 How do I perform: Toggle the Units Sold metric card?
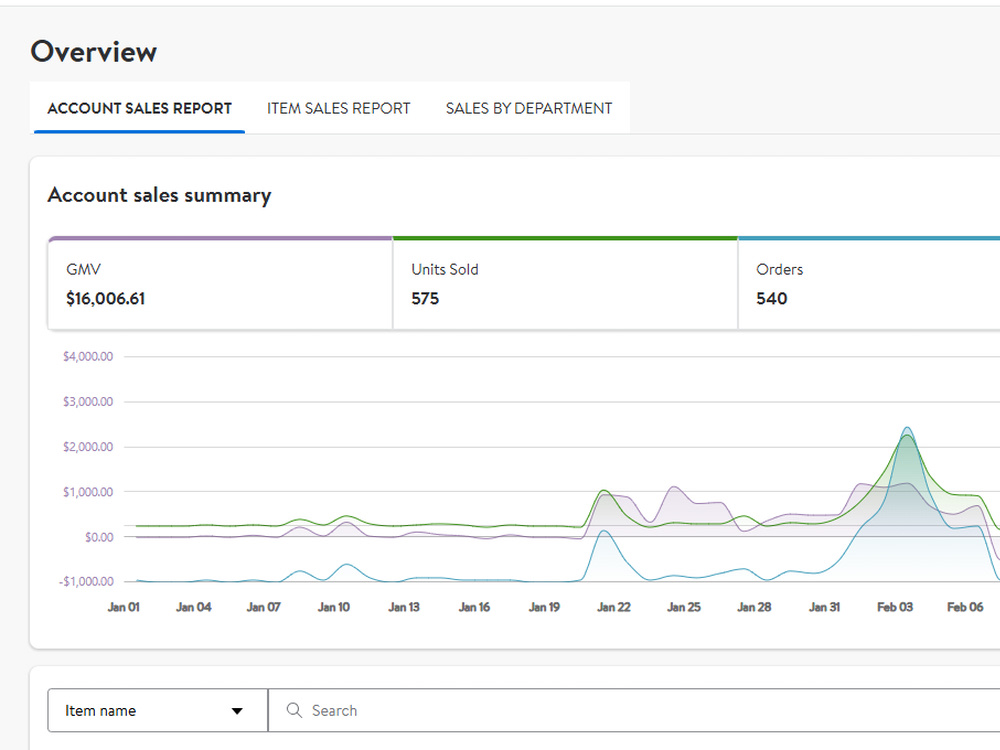[x=565, y=284]
